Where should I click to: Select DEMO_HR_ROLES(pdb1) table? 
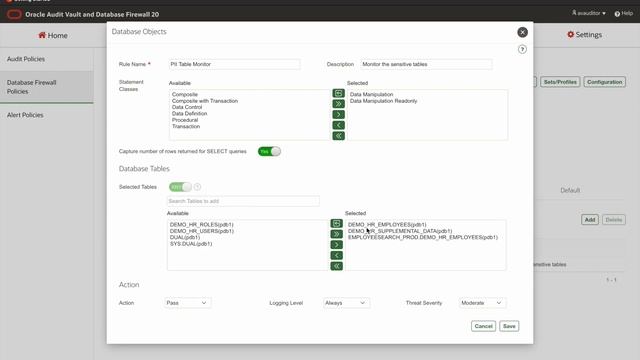pos(202,224)
